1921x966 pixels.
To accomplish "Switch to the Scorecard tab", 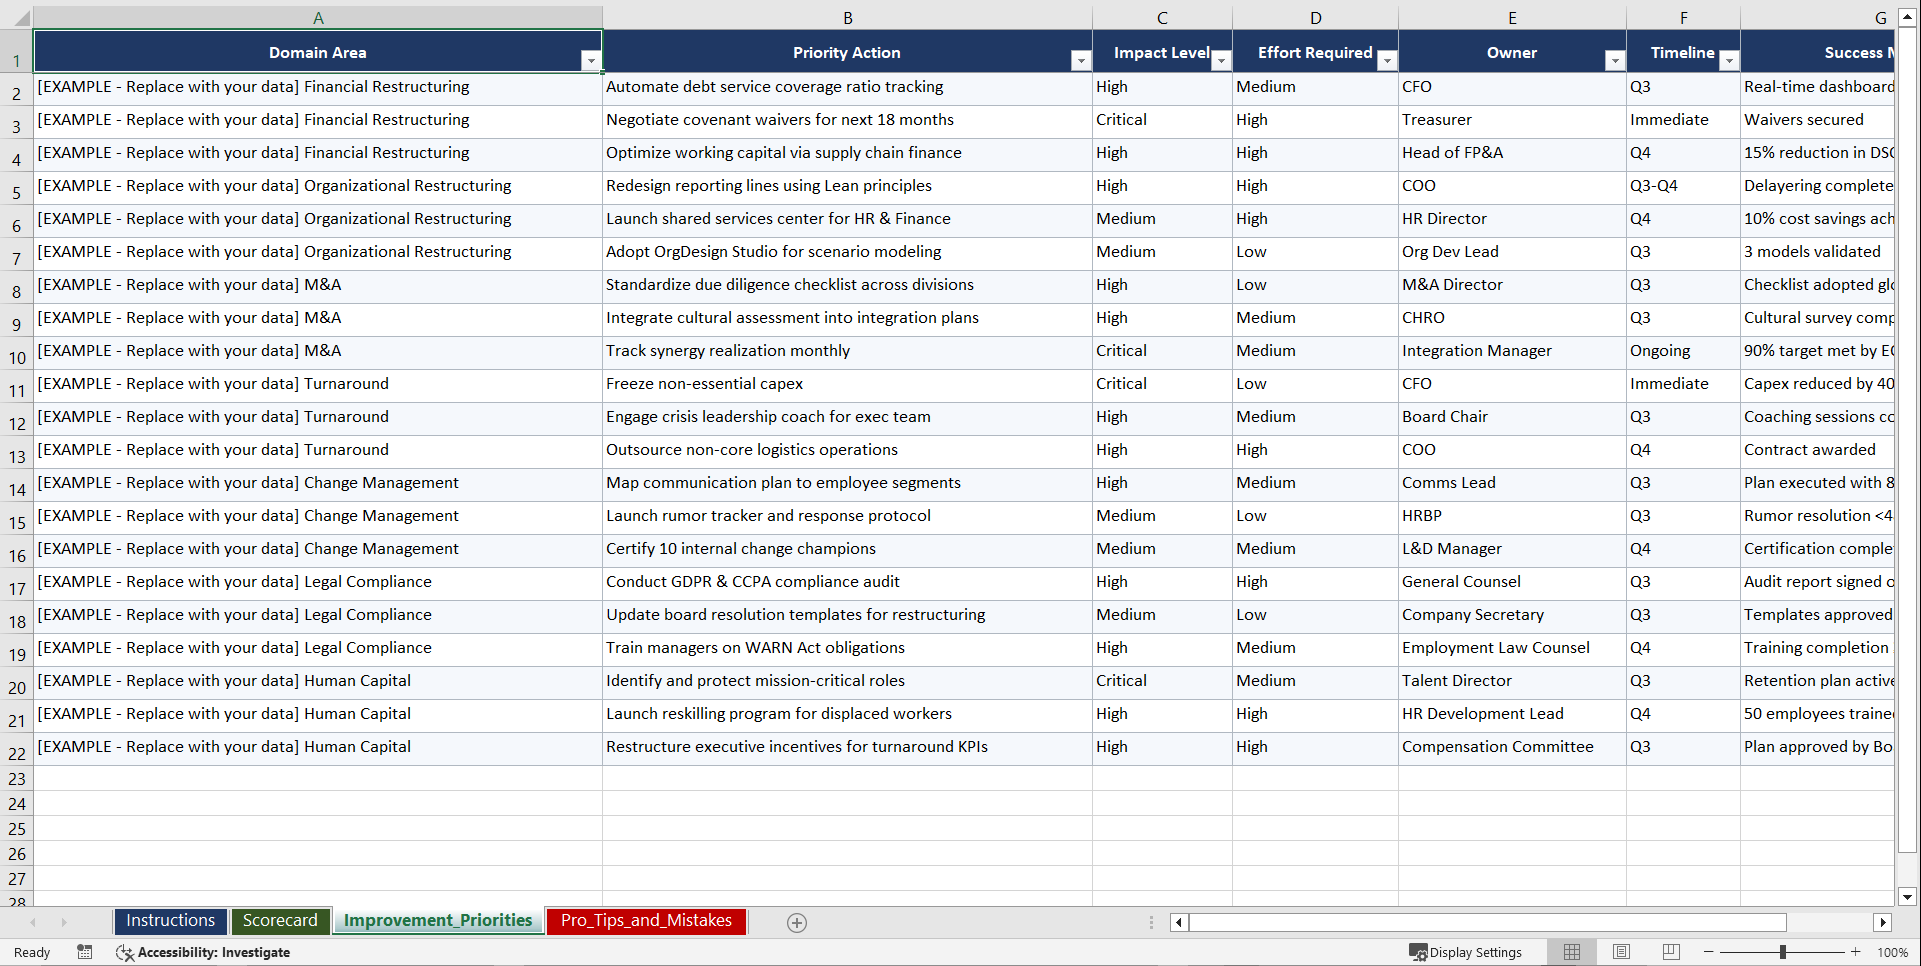I will [281, 921].
